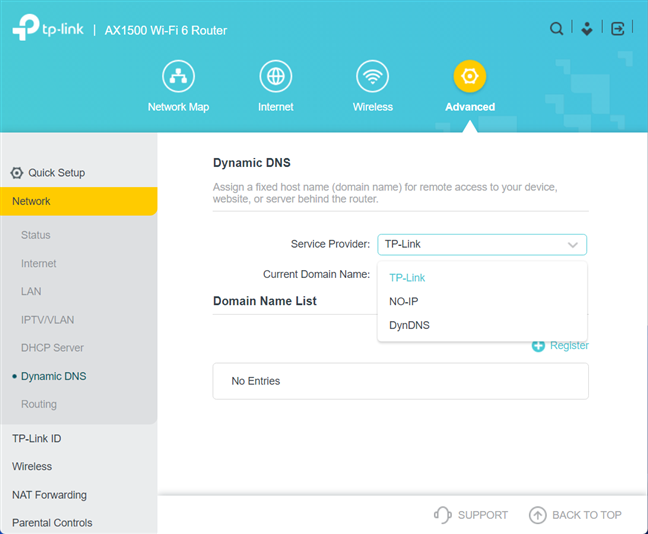Open Parental Controls in sidebar

click(52, 523)
